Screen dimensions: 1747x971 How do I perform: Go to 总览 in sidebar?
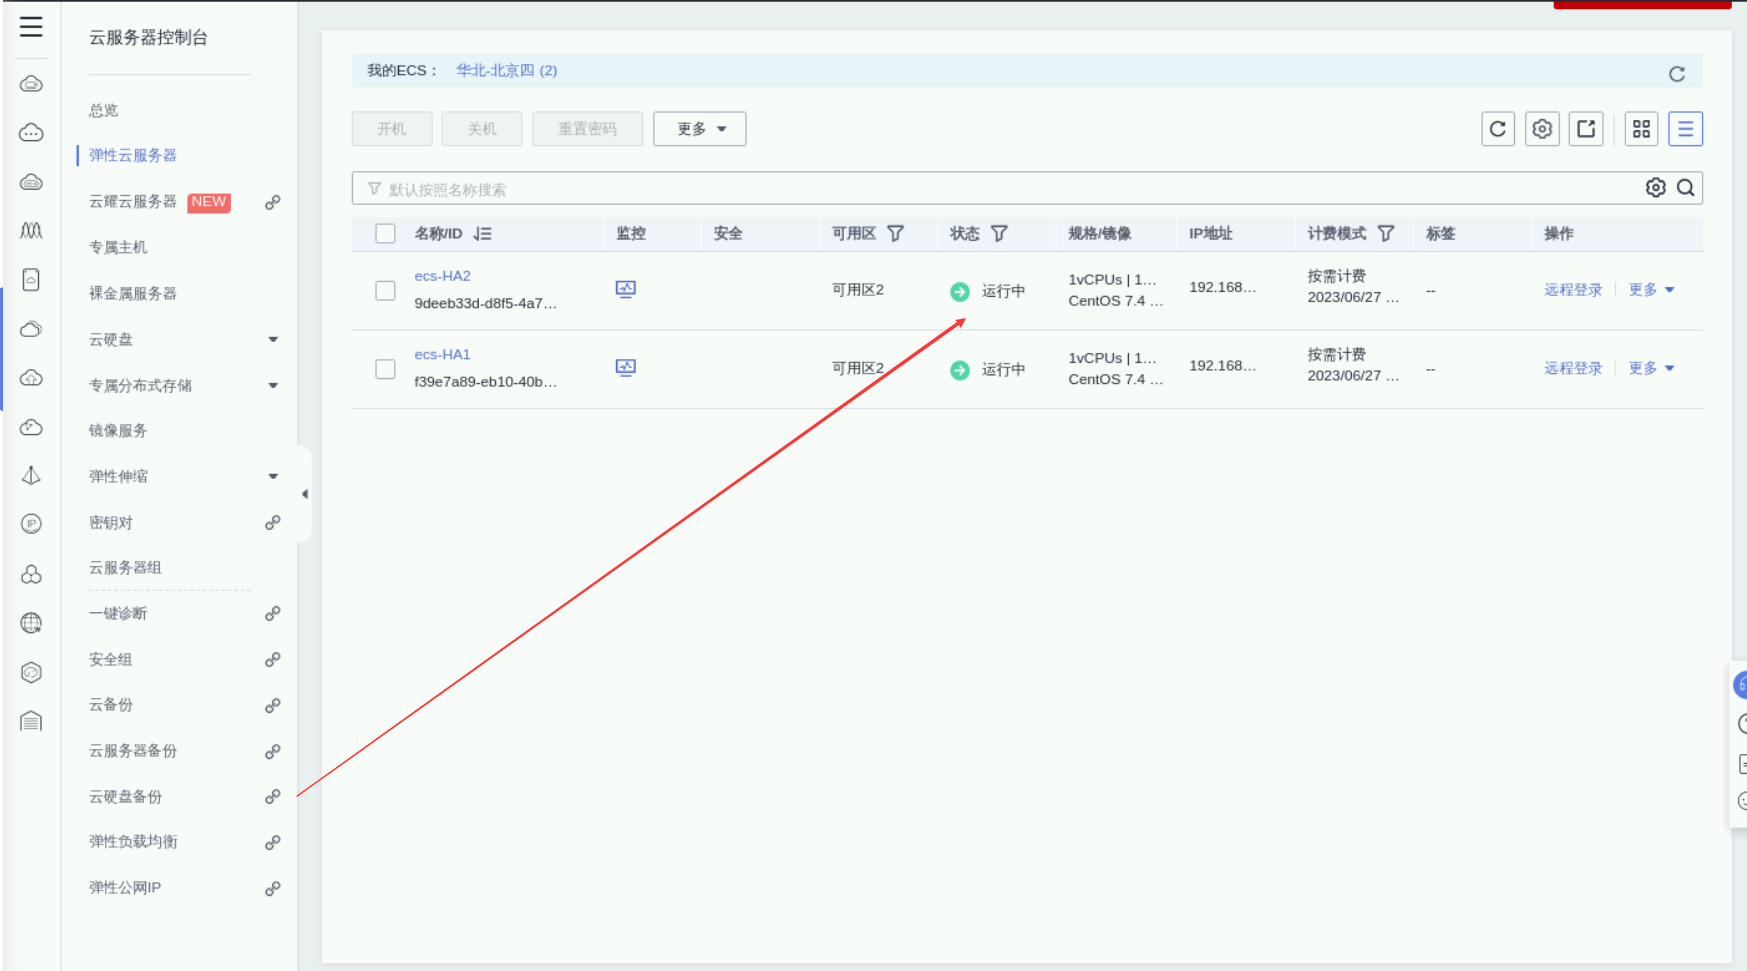point(104,110)
